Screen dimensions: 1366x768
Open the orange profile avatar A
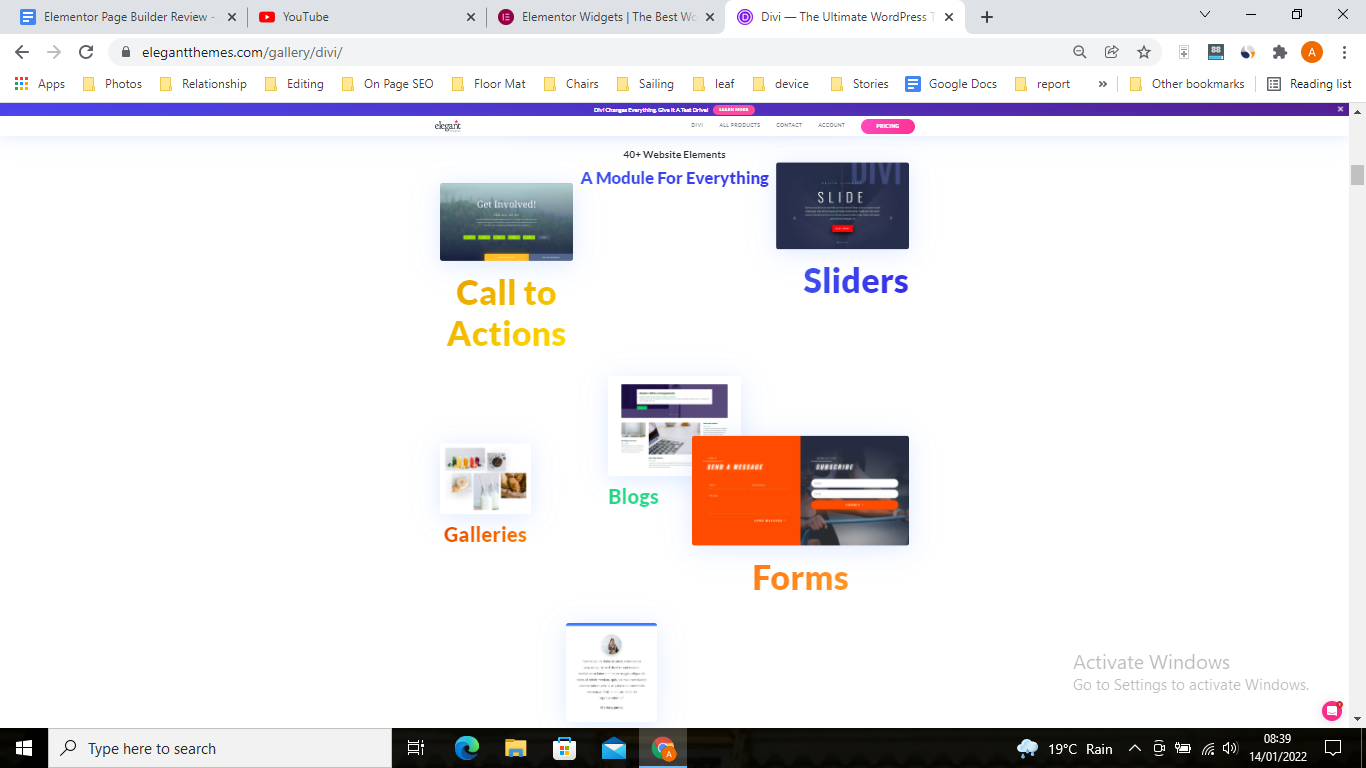click(1312, 52)
